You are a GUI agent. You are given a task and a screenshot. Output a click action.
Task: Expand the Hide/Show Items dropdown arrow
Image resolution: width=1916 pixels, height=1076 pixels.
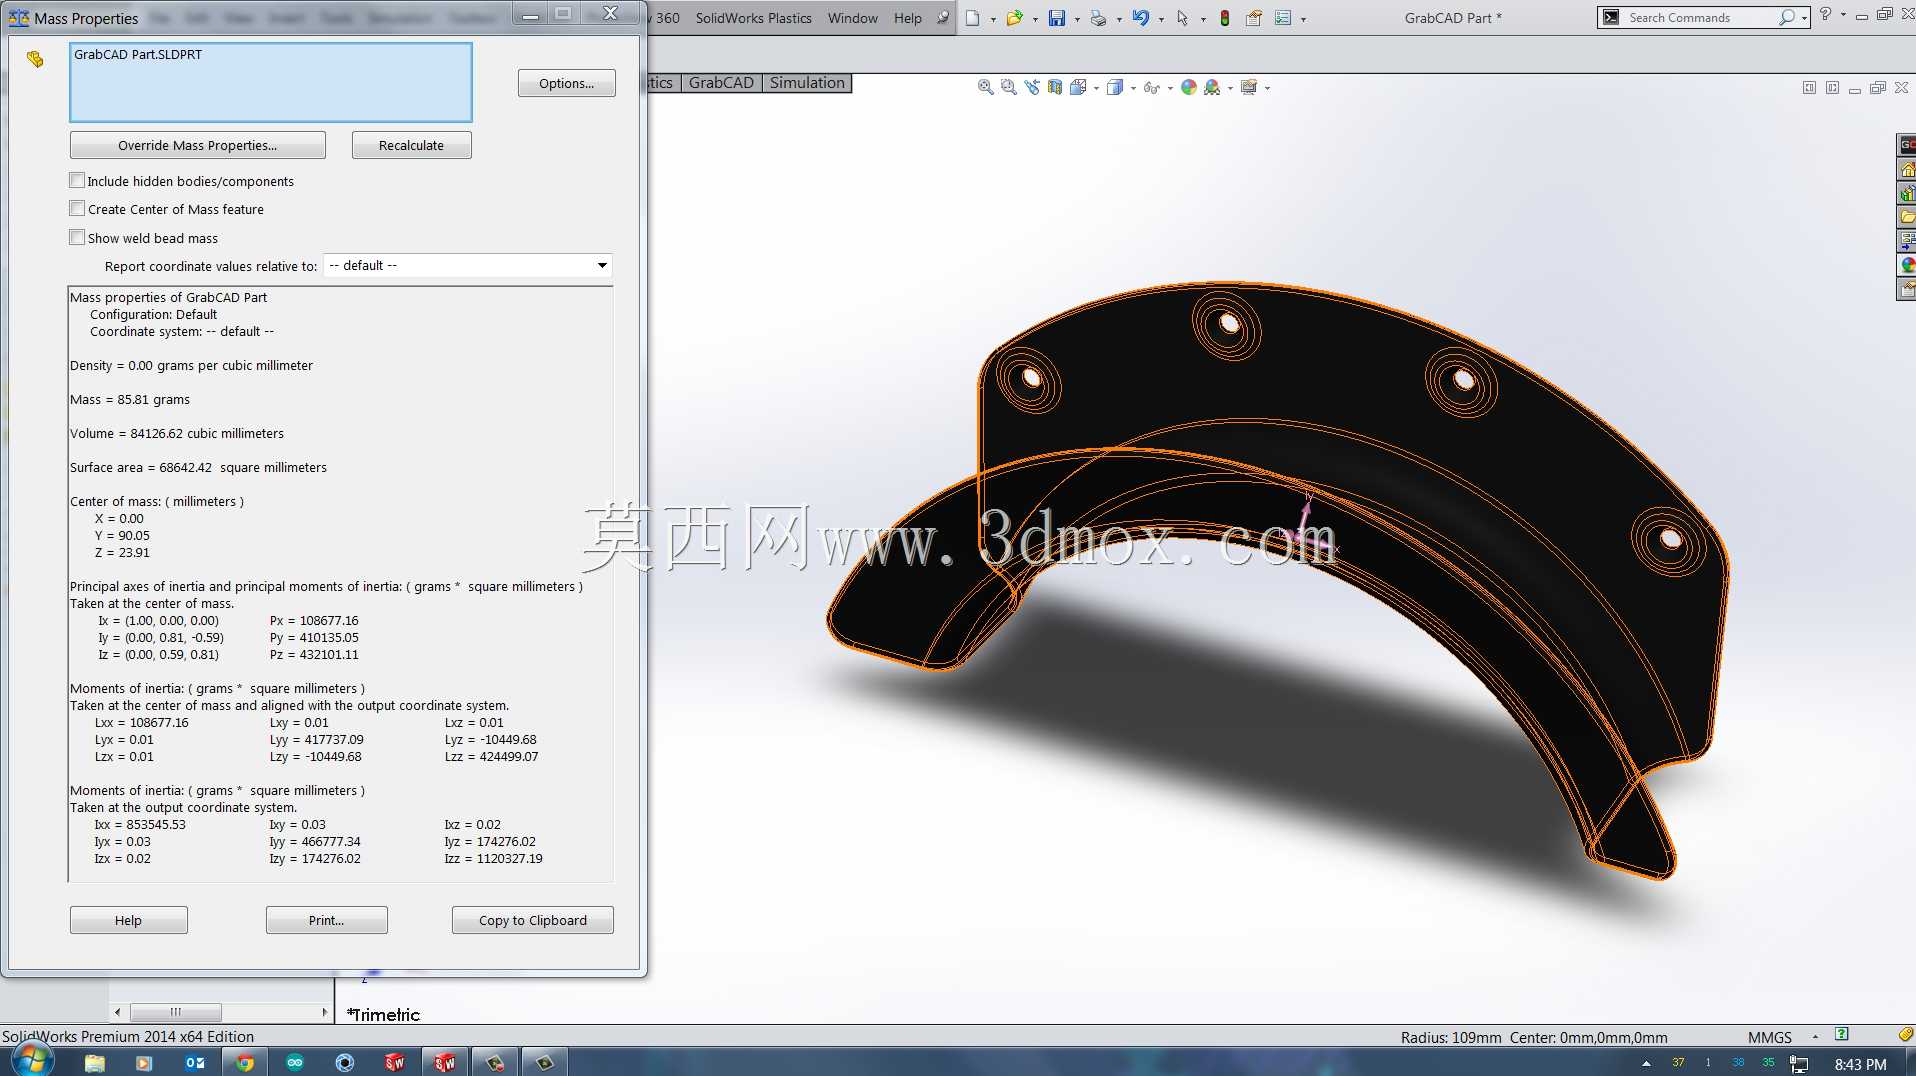click(x=1170, y=89)
